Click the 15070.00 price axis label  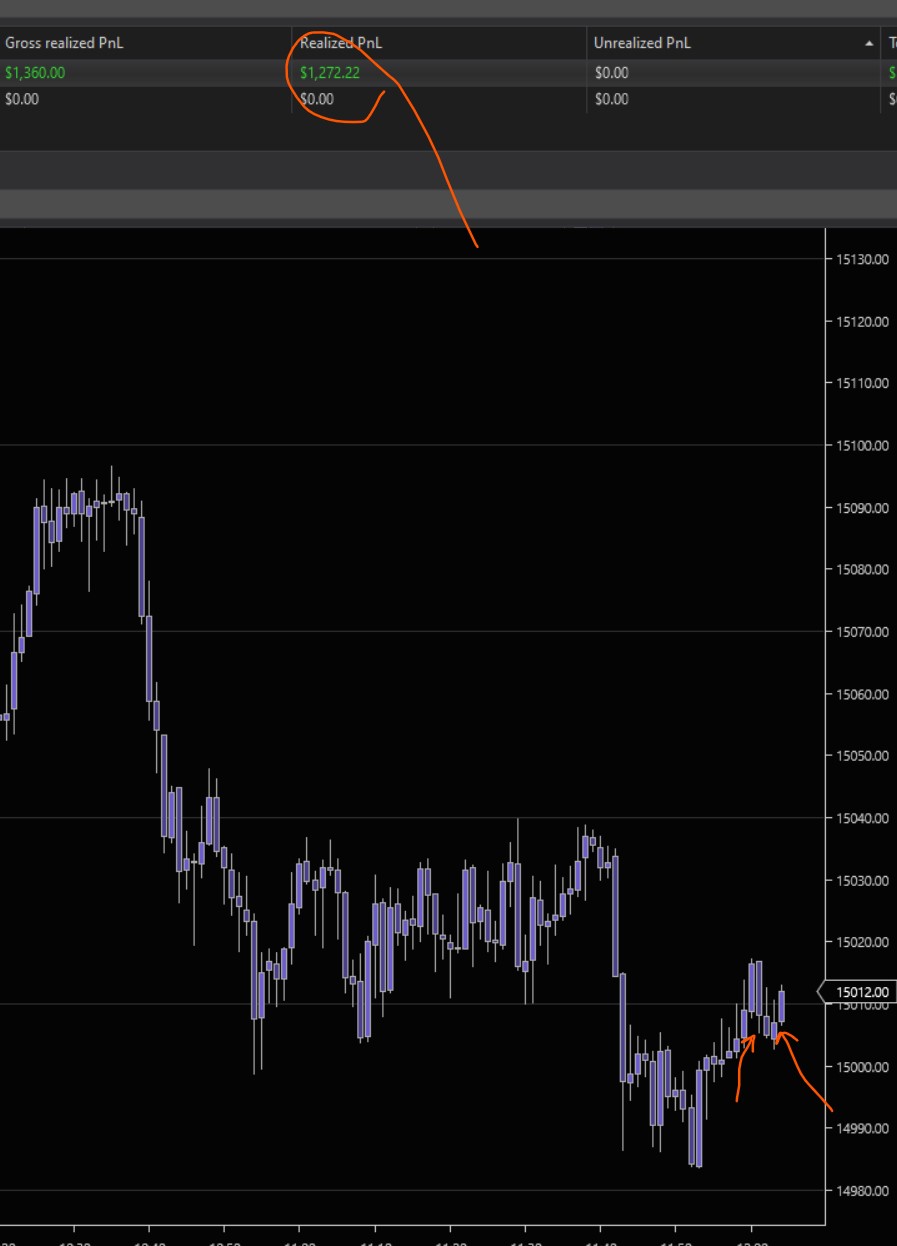click(x=861, y=632)
